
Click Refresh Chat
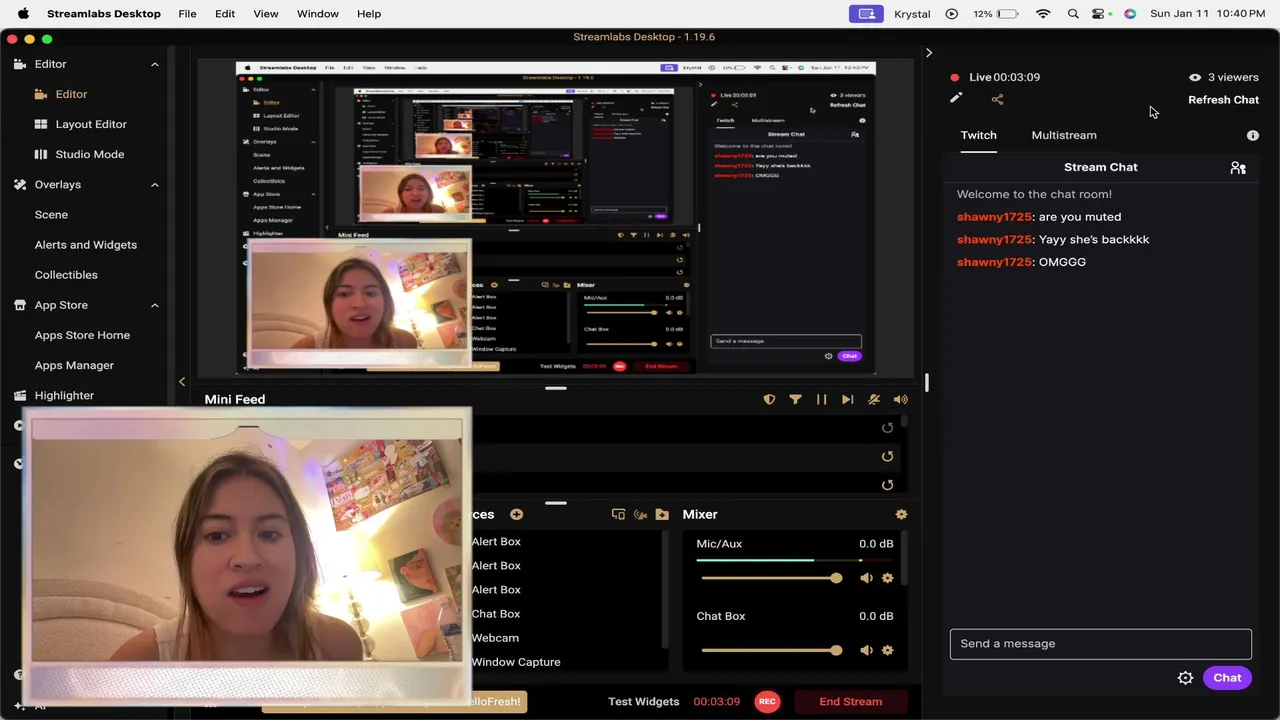point(1223,100)
